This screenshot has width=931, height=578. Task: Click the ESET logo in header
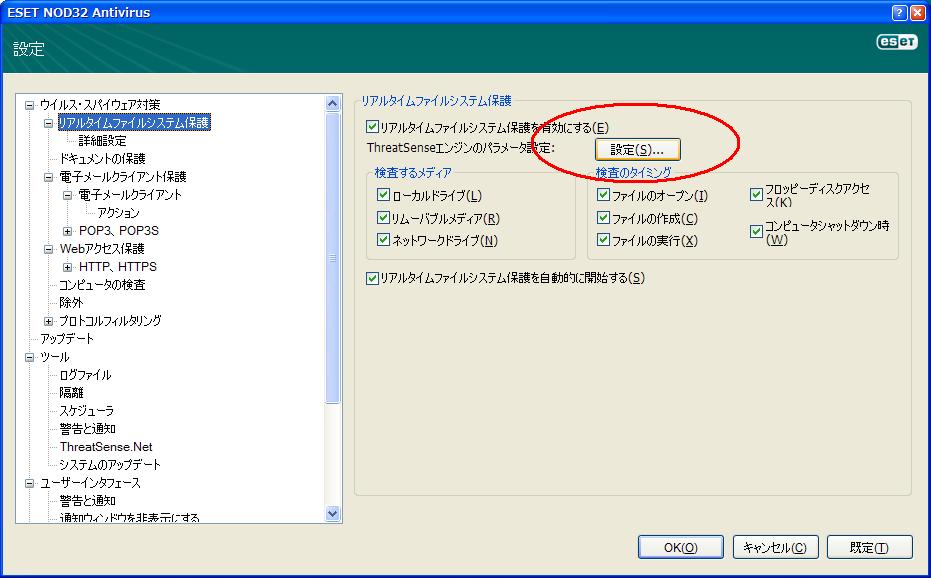coord(897,42)
